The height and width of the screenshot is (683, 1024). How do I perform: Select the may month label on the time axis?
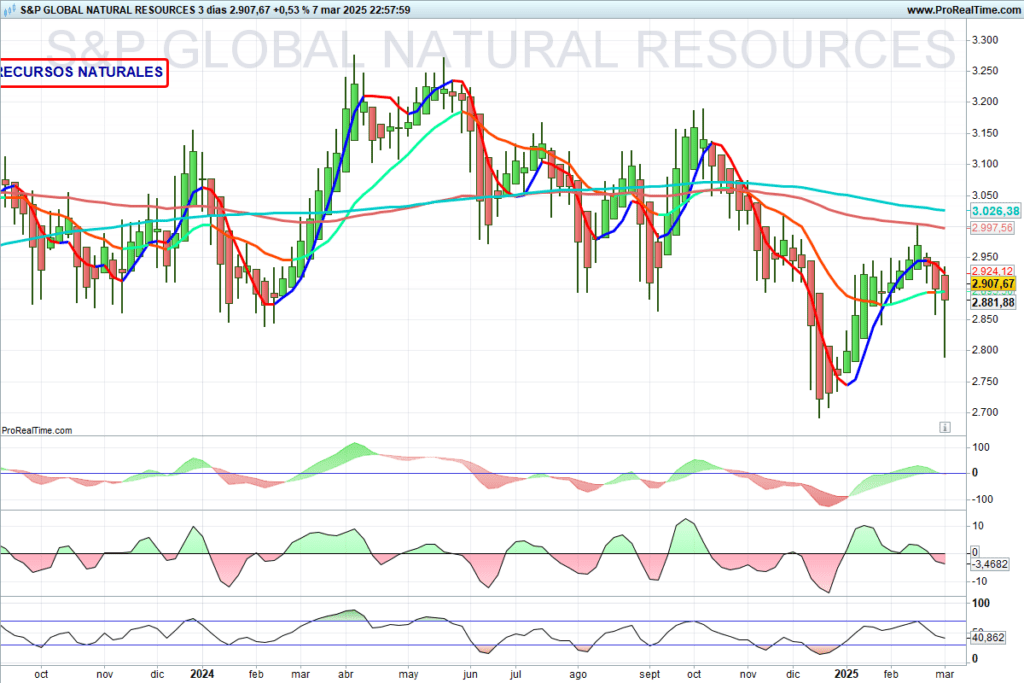pos(408,675)
